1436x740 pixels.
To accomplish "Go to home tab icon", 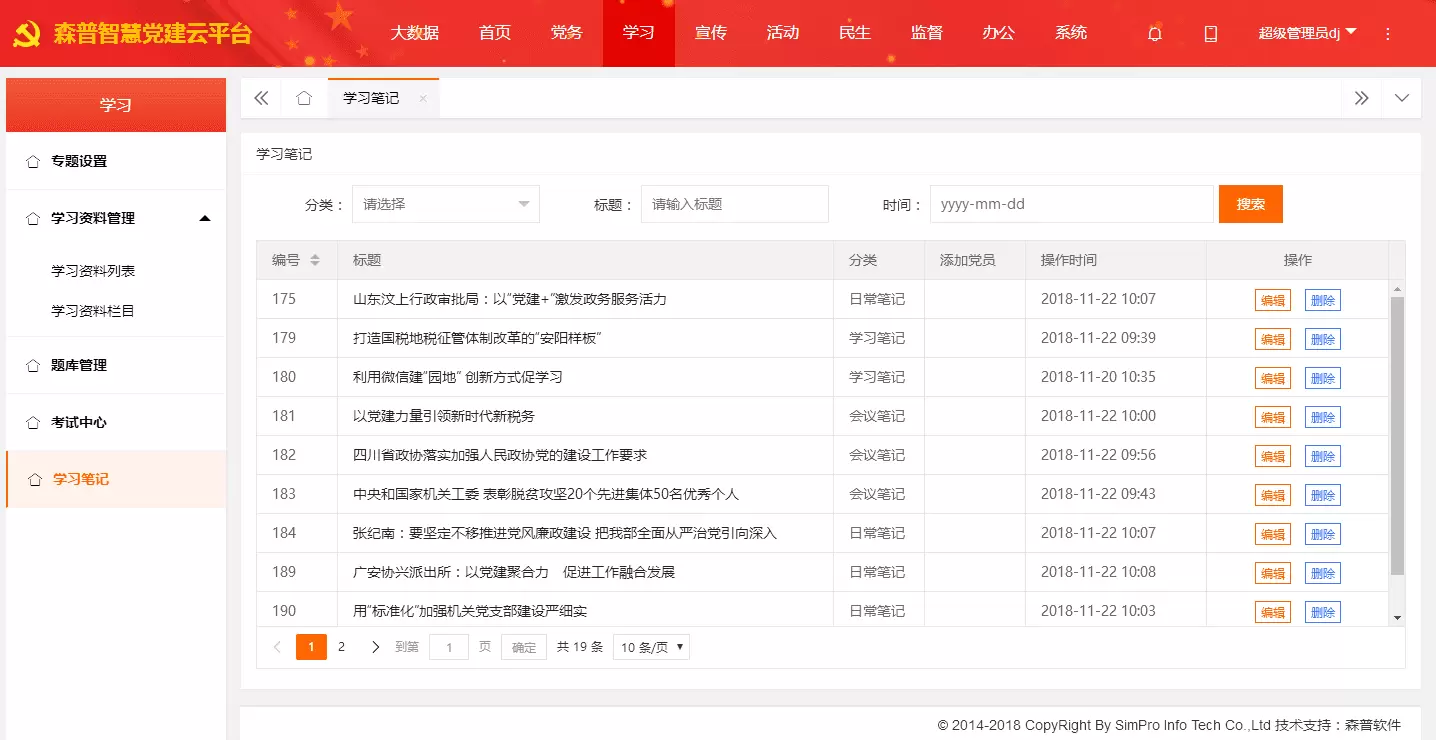I will click(x=304, y=98).
